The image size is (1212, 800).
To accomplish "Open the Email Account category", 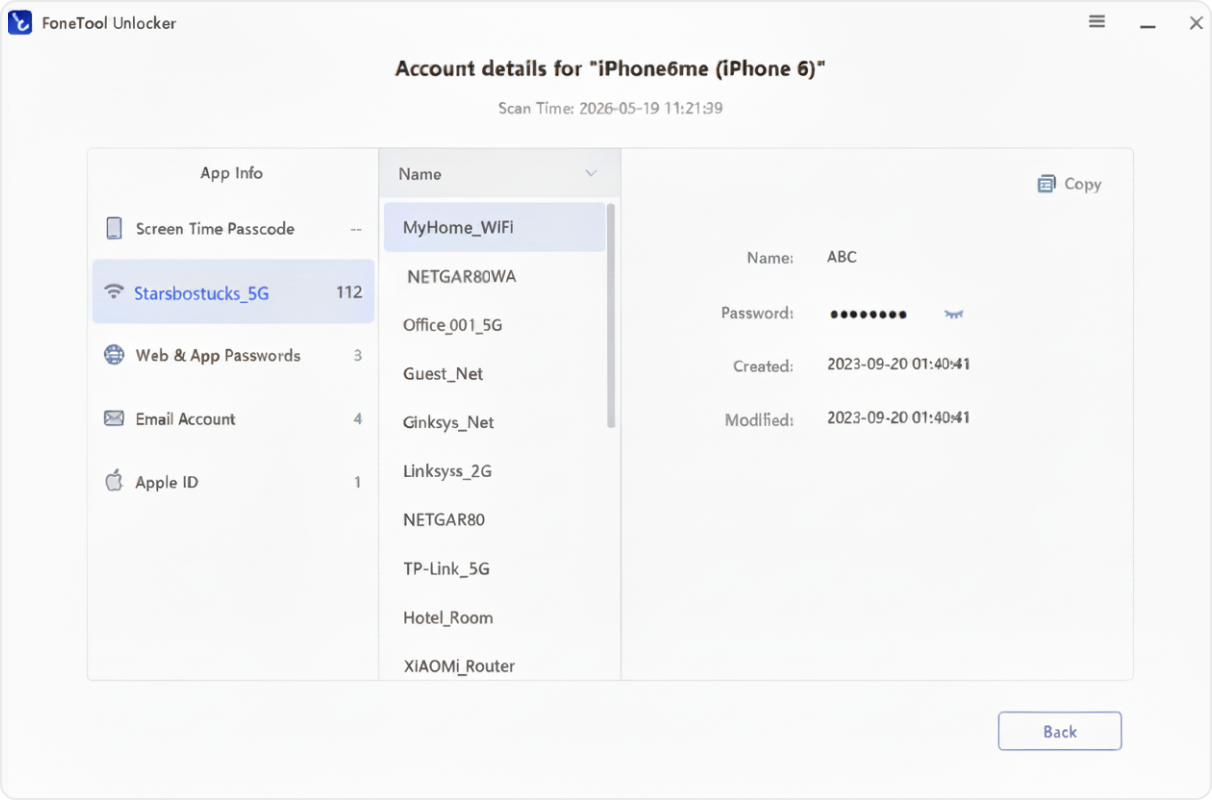I will pyautogui.click(x=233, y=419).
